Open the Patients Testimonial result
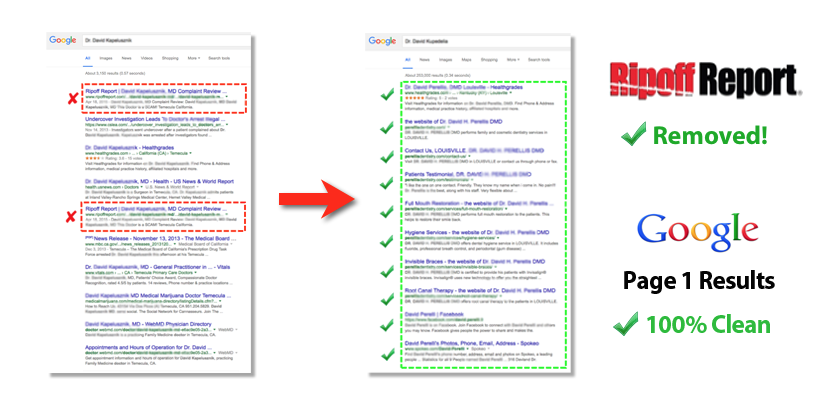The width and height of the screenshot is (830, 400). tap(468, 174)
